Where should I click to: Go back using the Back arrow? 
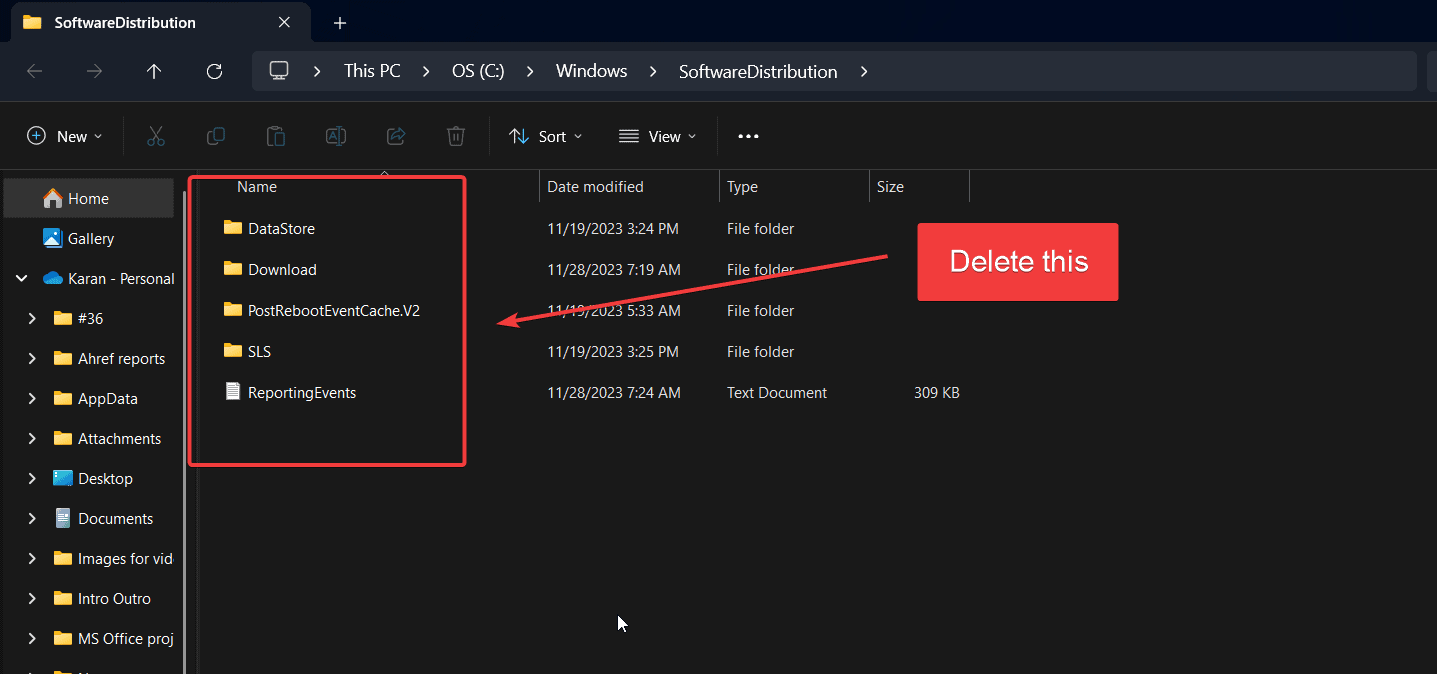[x=34, y=71]
